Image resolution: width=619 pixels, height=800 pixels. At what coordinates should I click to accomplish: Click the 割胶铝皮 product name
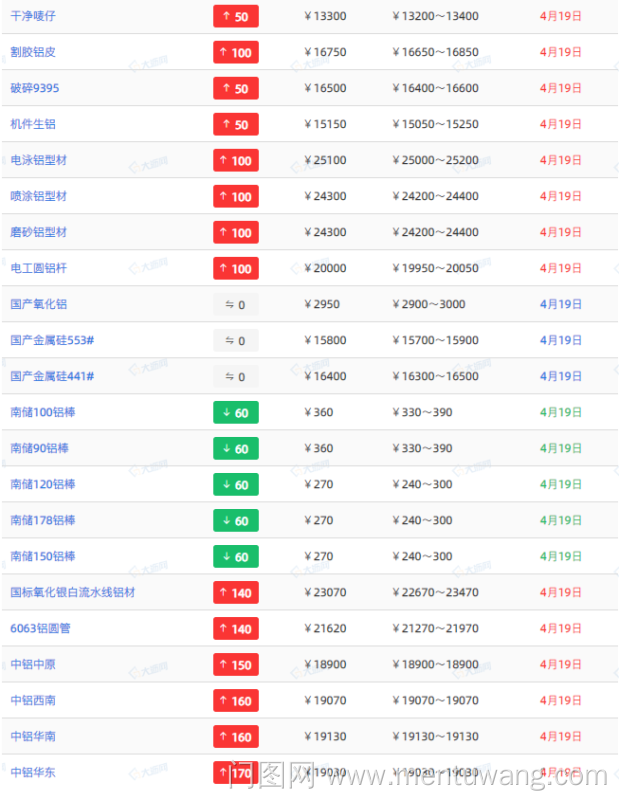click(33, 52)
